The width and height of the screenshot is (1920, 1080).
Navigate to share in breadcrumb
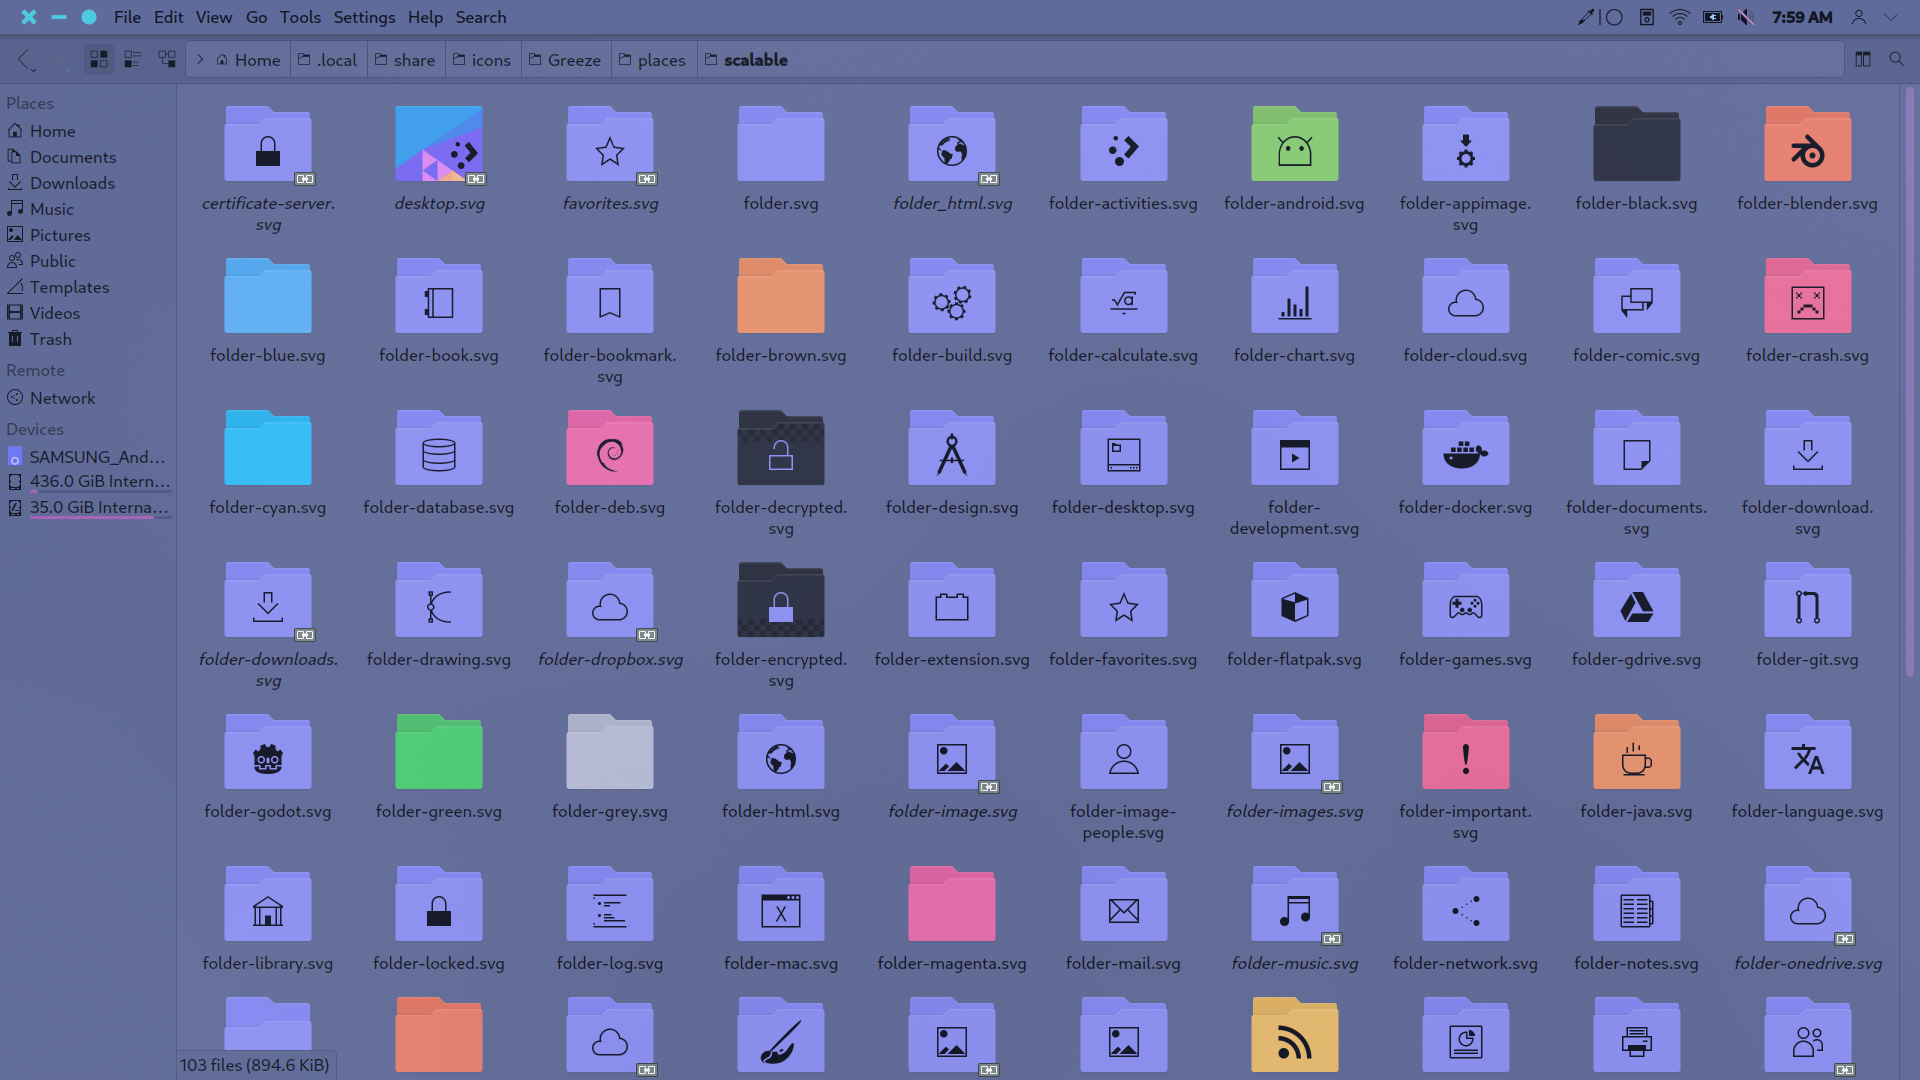(405, 60)
